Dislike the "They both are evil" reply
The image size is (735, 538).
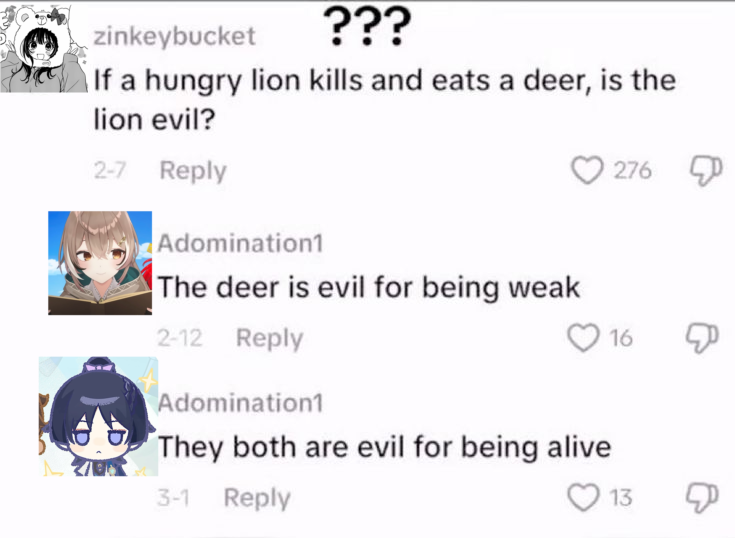702,498
